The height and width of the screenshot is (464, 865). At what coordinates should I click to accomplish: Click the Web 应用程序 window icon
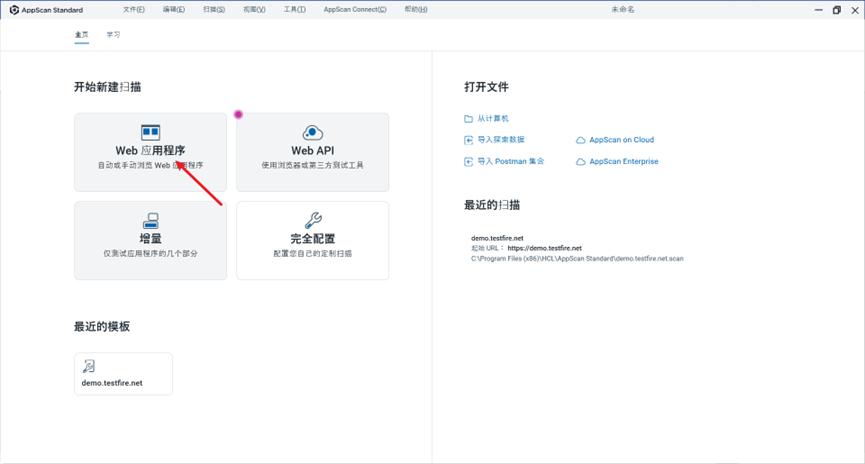tap(151, 132)
